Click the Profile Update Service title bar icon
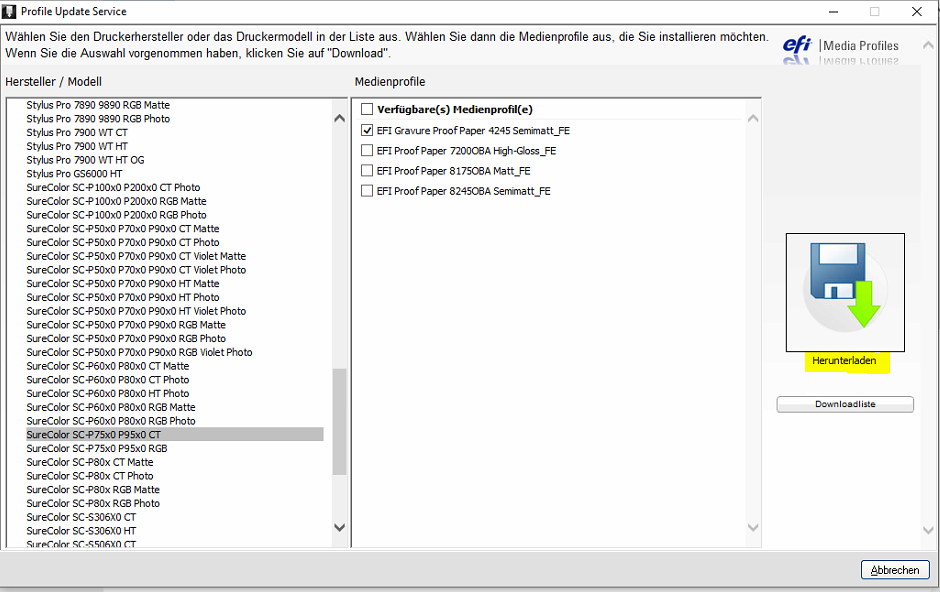The height and width of the screenshot is (592, 940). point(10,11)
